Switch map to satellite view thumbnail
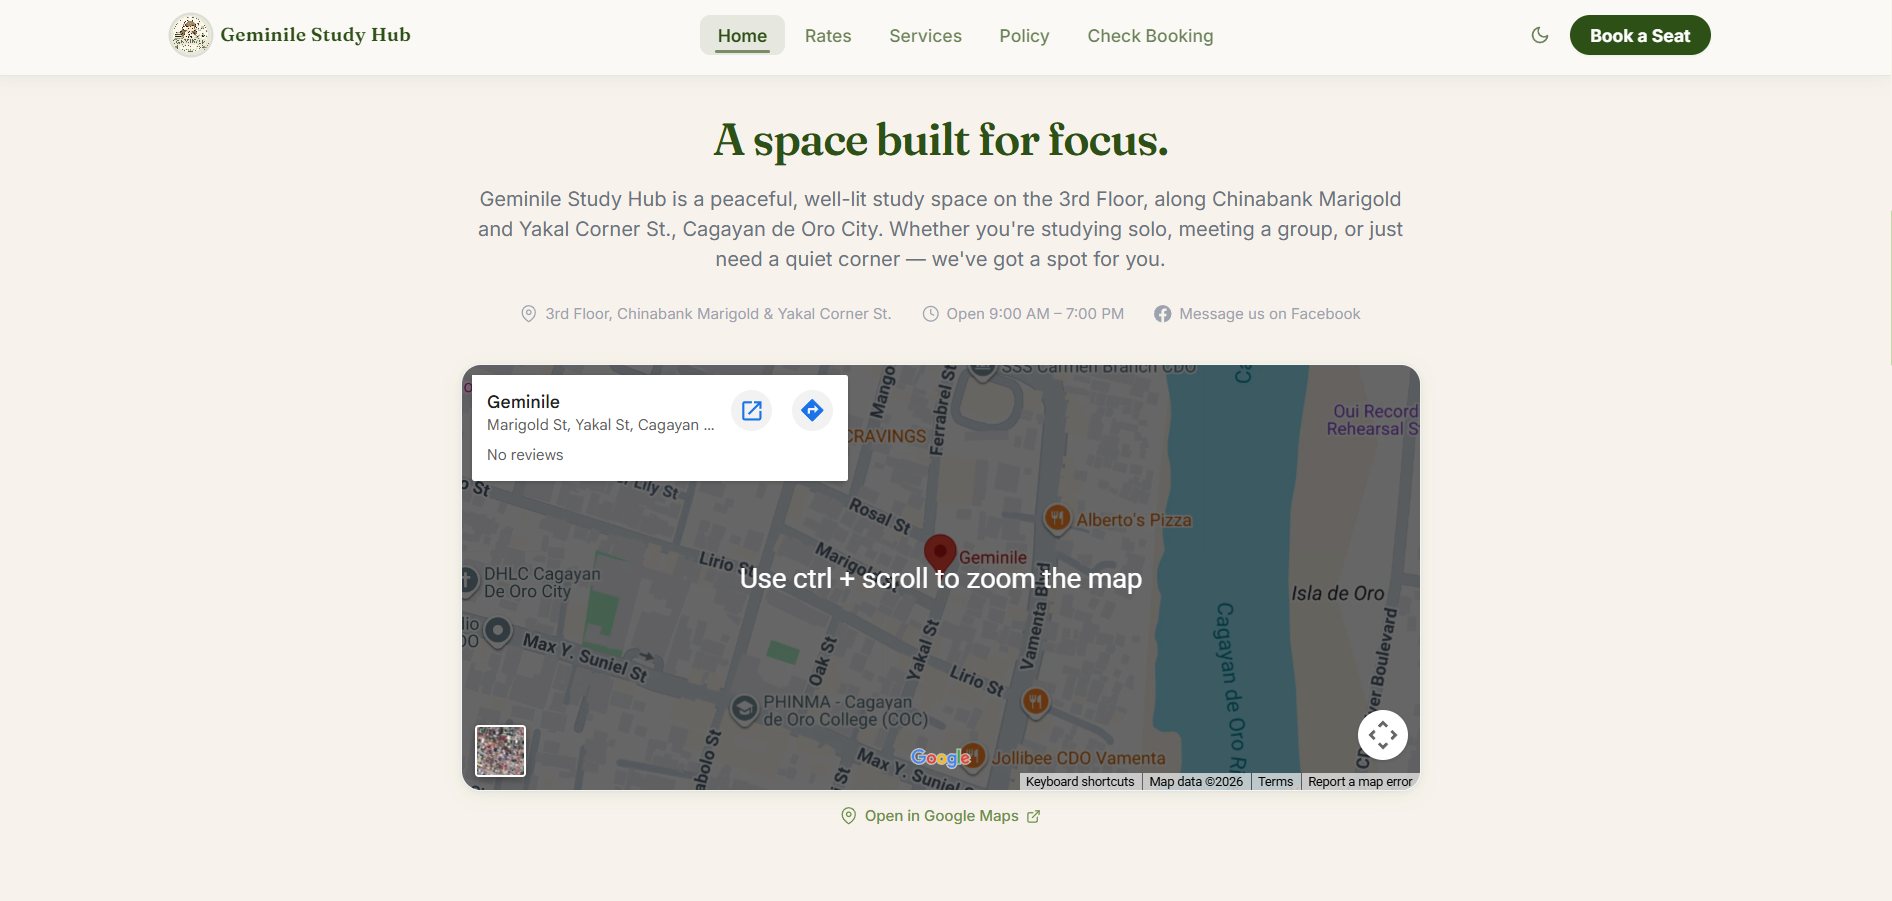This screenshot has height=901, width=1892. tap(500, 751)
